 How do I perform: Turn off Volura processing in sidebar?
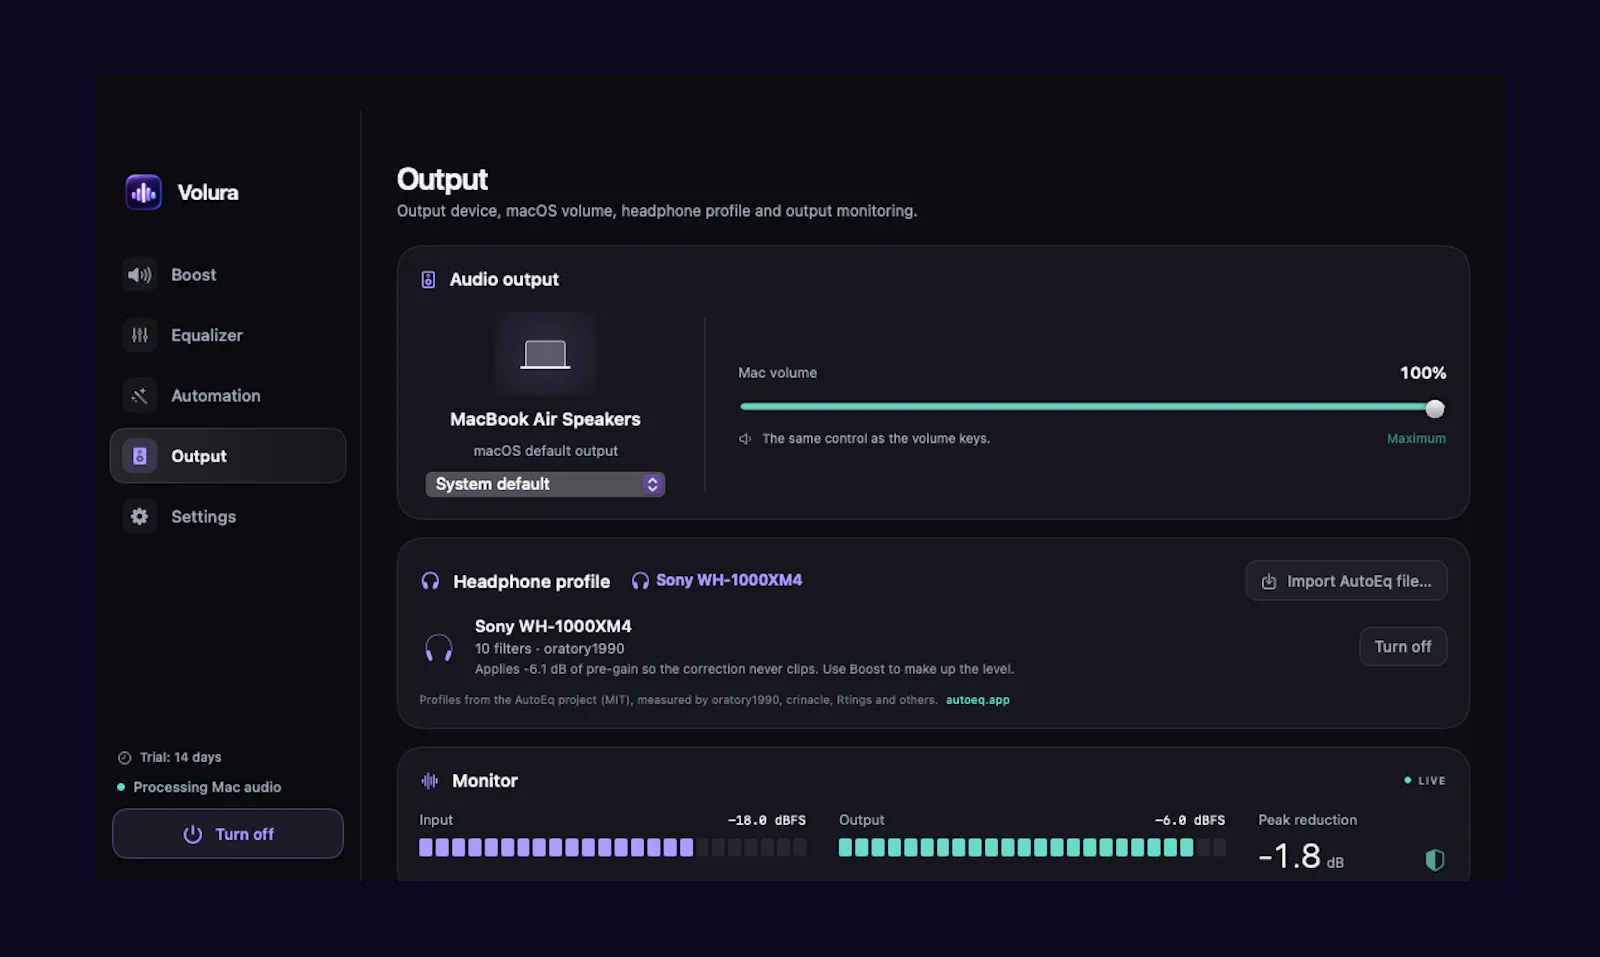click(x=228, y=834)
